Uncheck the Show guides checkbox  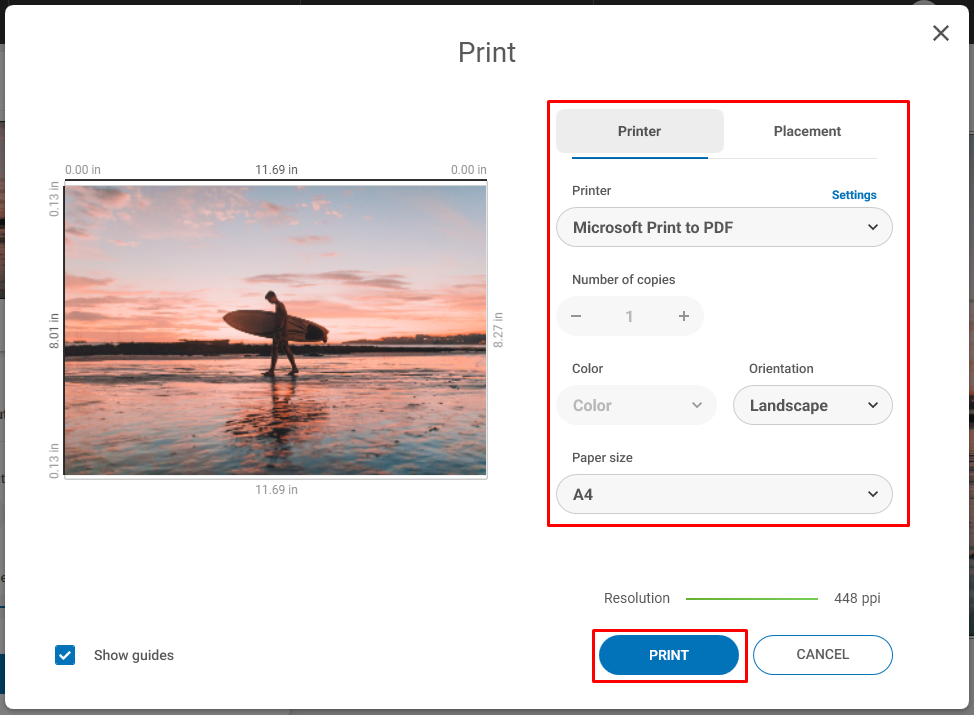(x=64, y=655)
